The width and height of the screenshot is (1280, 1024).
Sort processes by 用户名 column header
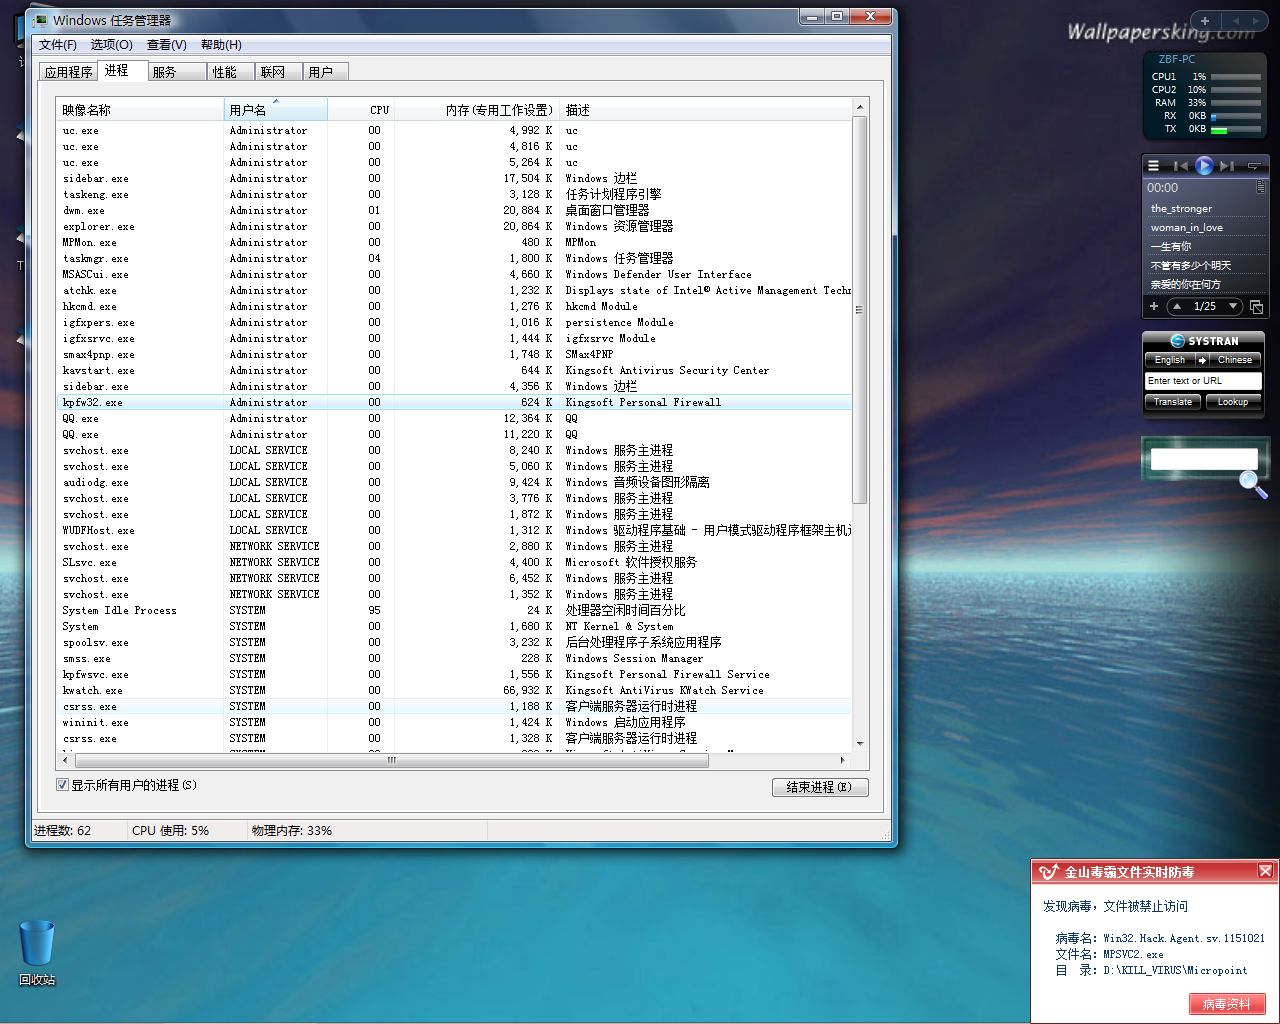(276, 110)
